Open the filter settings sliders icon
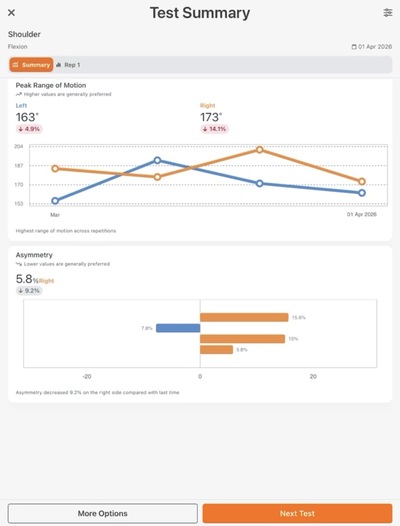The image size is (400, 526). (388, 13)
